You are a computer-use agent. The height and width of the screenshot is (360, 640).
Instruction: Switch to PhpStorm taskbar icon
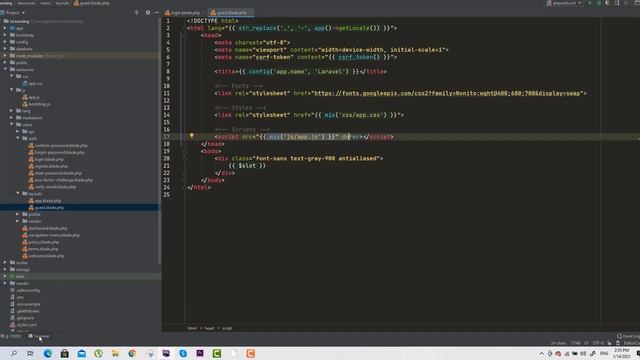(166, 353)
